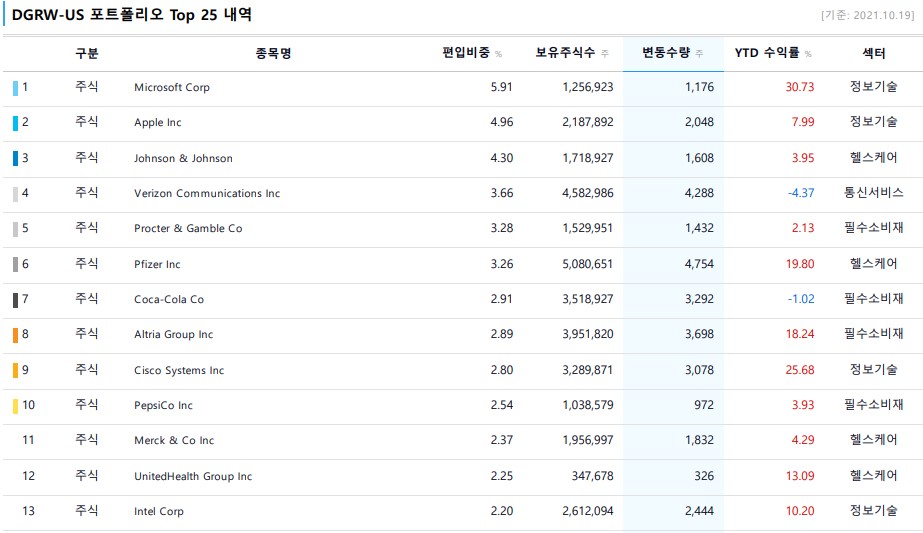Open UnitedHealth Group Inc entry
923x533 pixels.
193,476
